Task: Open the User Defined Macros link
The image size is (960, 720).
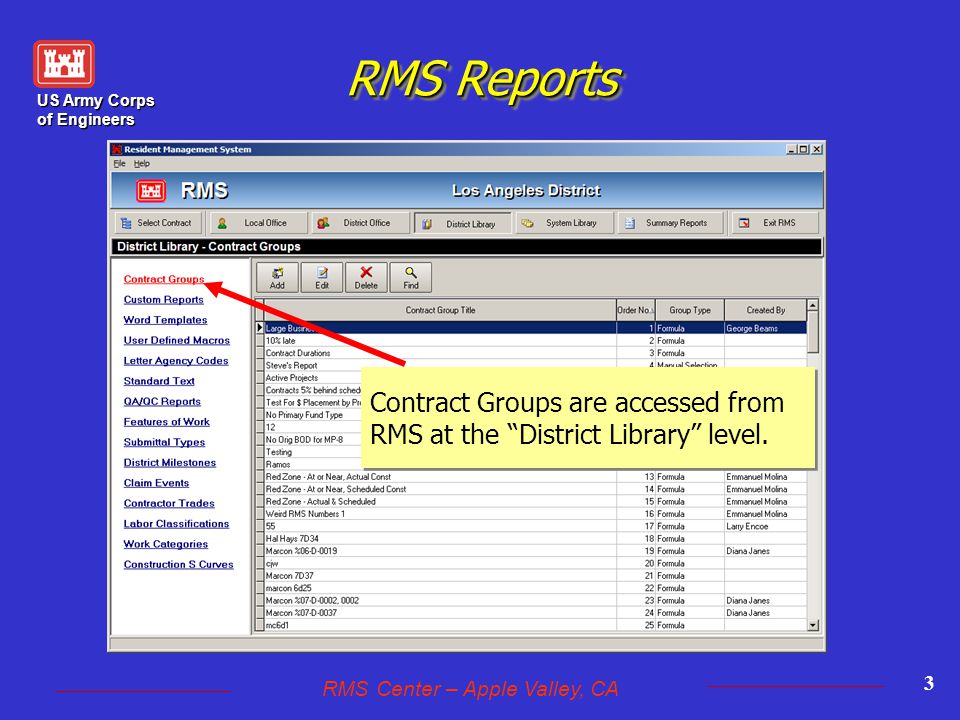Action: tap(176, 340)
